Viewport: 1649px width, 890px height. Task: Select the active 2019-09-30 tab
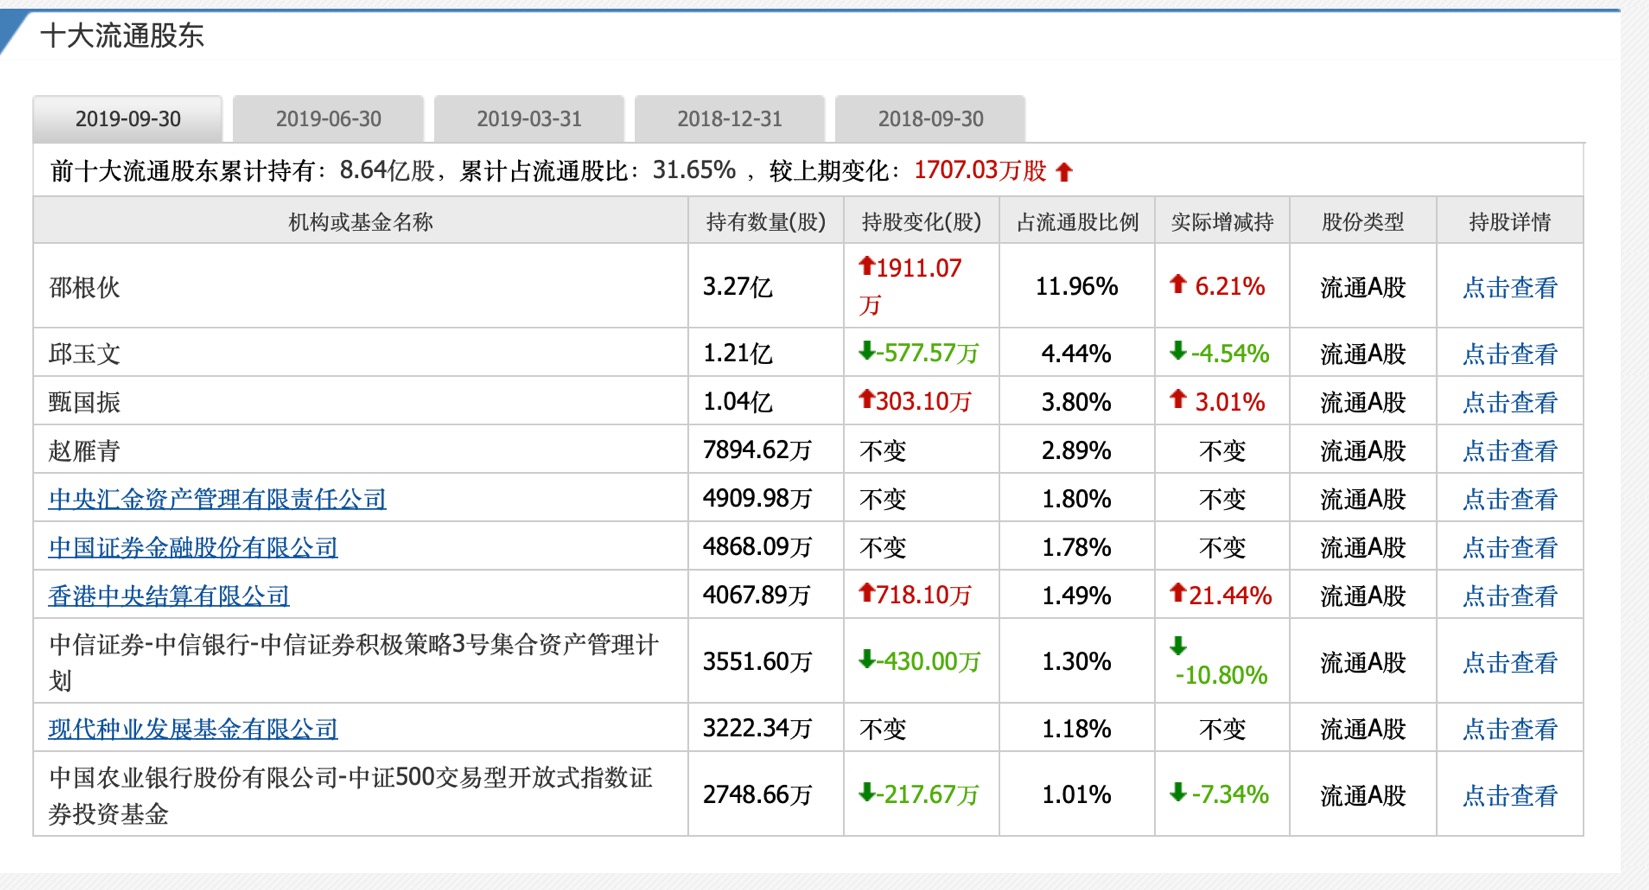tap(128, 119)
